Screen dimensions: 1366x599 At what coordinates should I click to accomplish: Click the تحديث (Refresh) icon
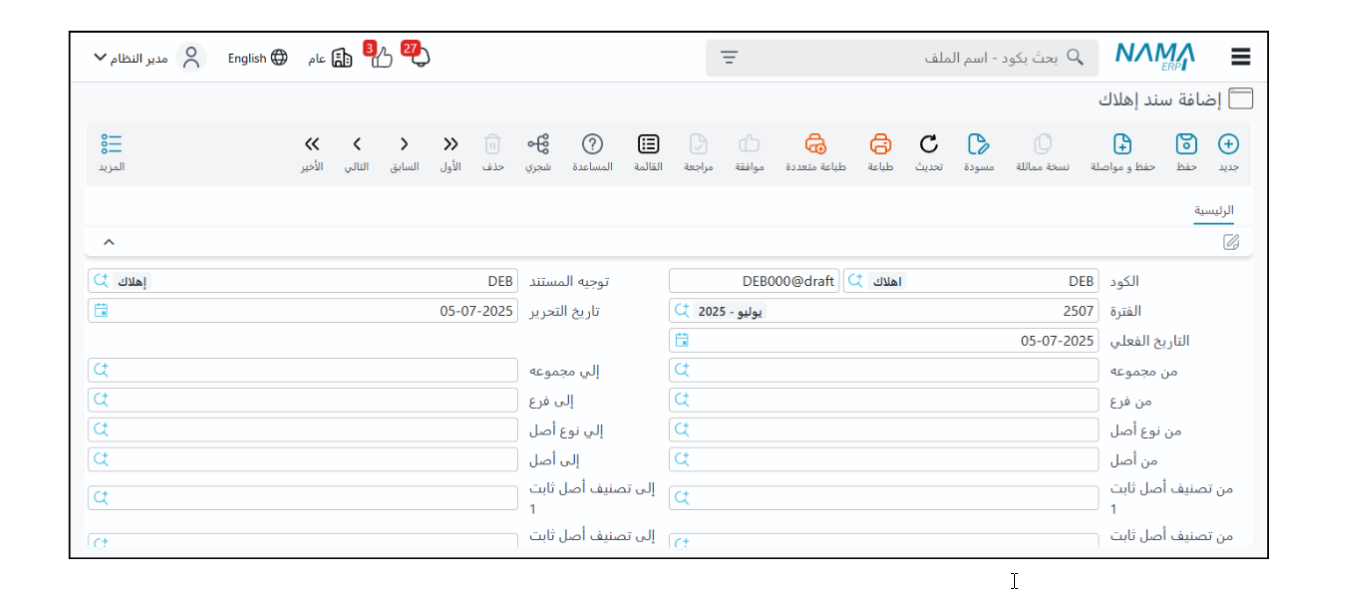click(x=928, y=144)
